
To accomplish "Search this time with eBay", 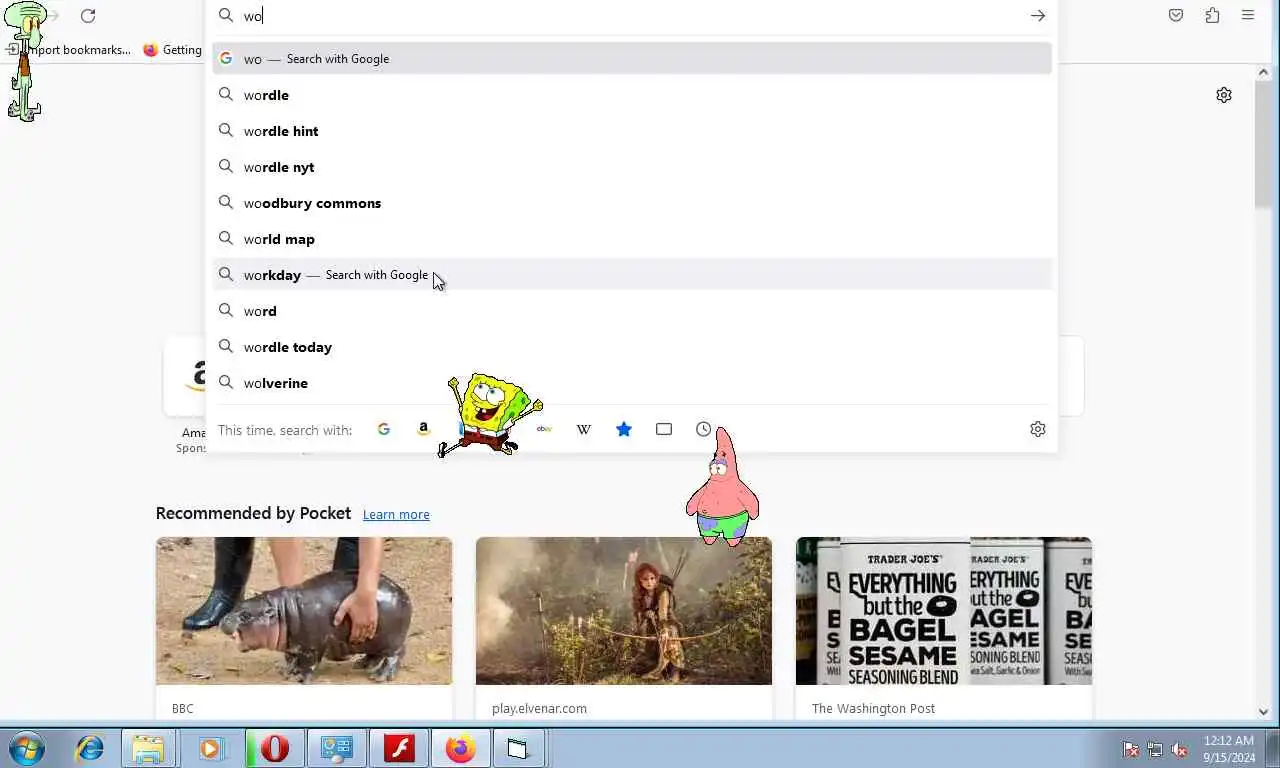I will coord(544,429).
